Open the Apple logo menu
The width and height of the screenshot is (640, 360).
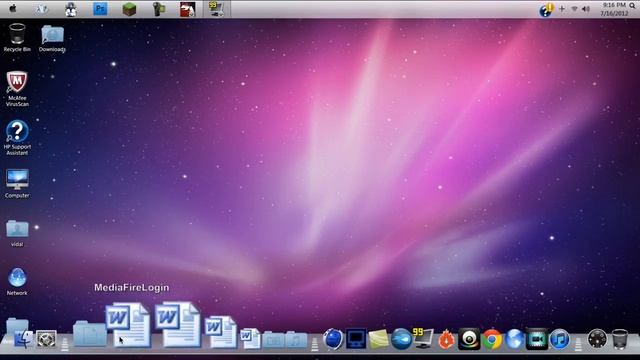(x=13, y=8)
